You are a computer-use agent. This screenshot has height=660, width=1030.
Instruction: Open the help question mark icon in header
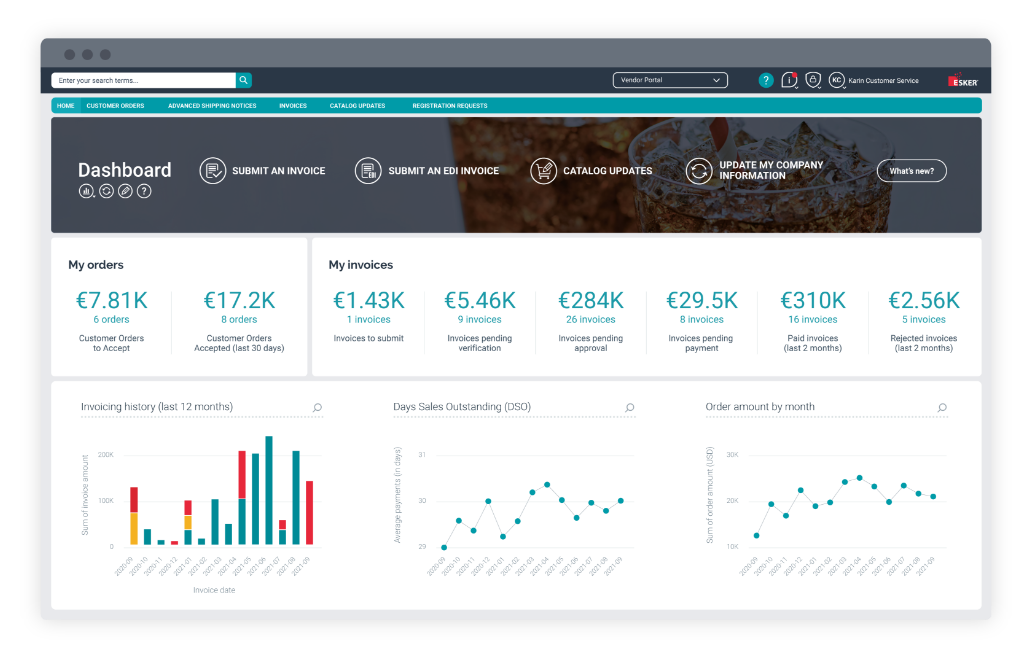coord(766,80)
